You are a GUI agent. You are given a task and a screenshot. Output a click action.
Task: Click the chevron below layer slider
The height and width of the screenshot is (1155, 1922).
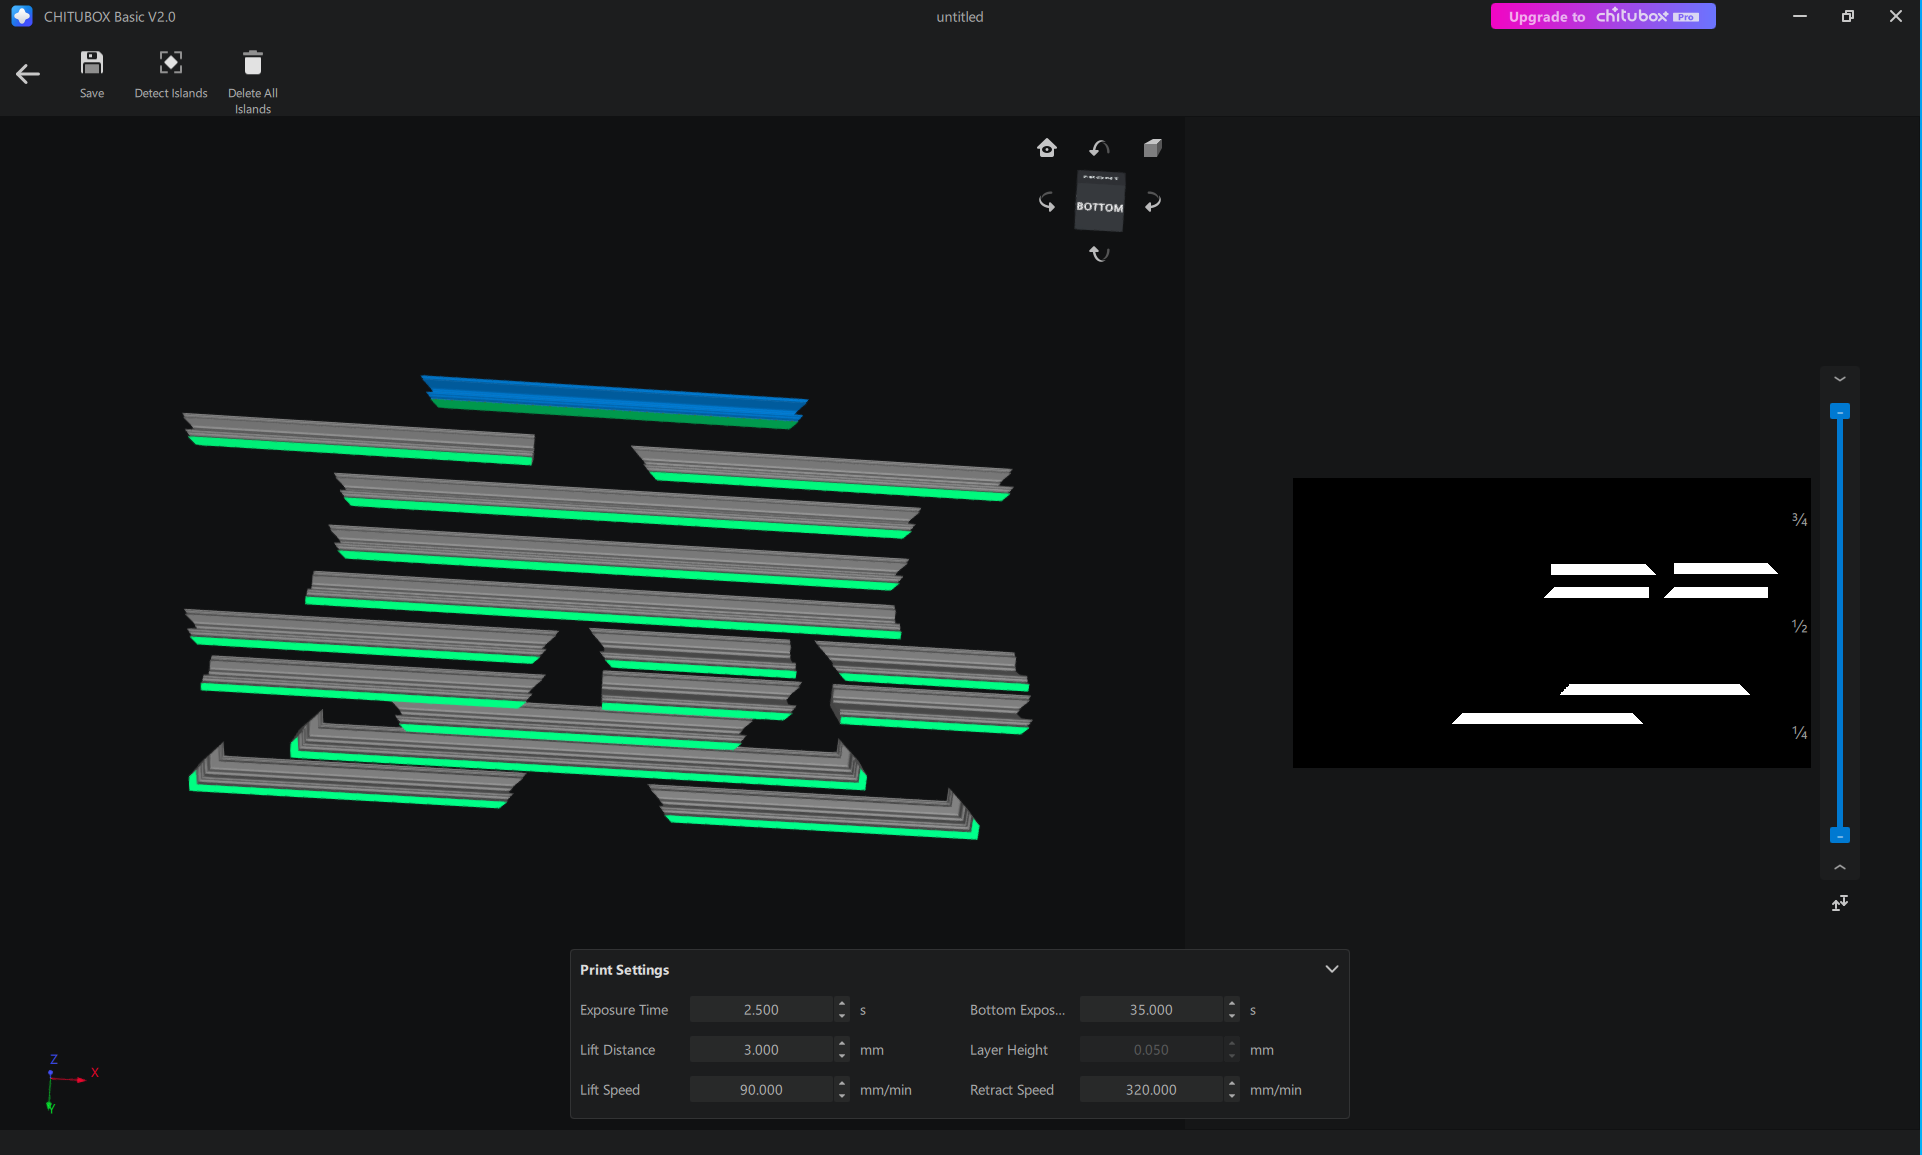(1840, 867)
